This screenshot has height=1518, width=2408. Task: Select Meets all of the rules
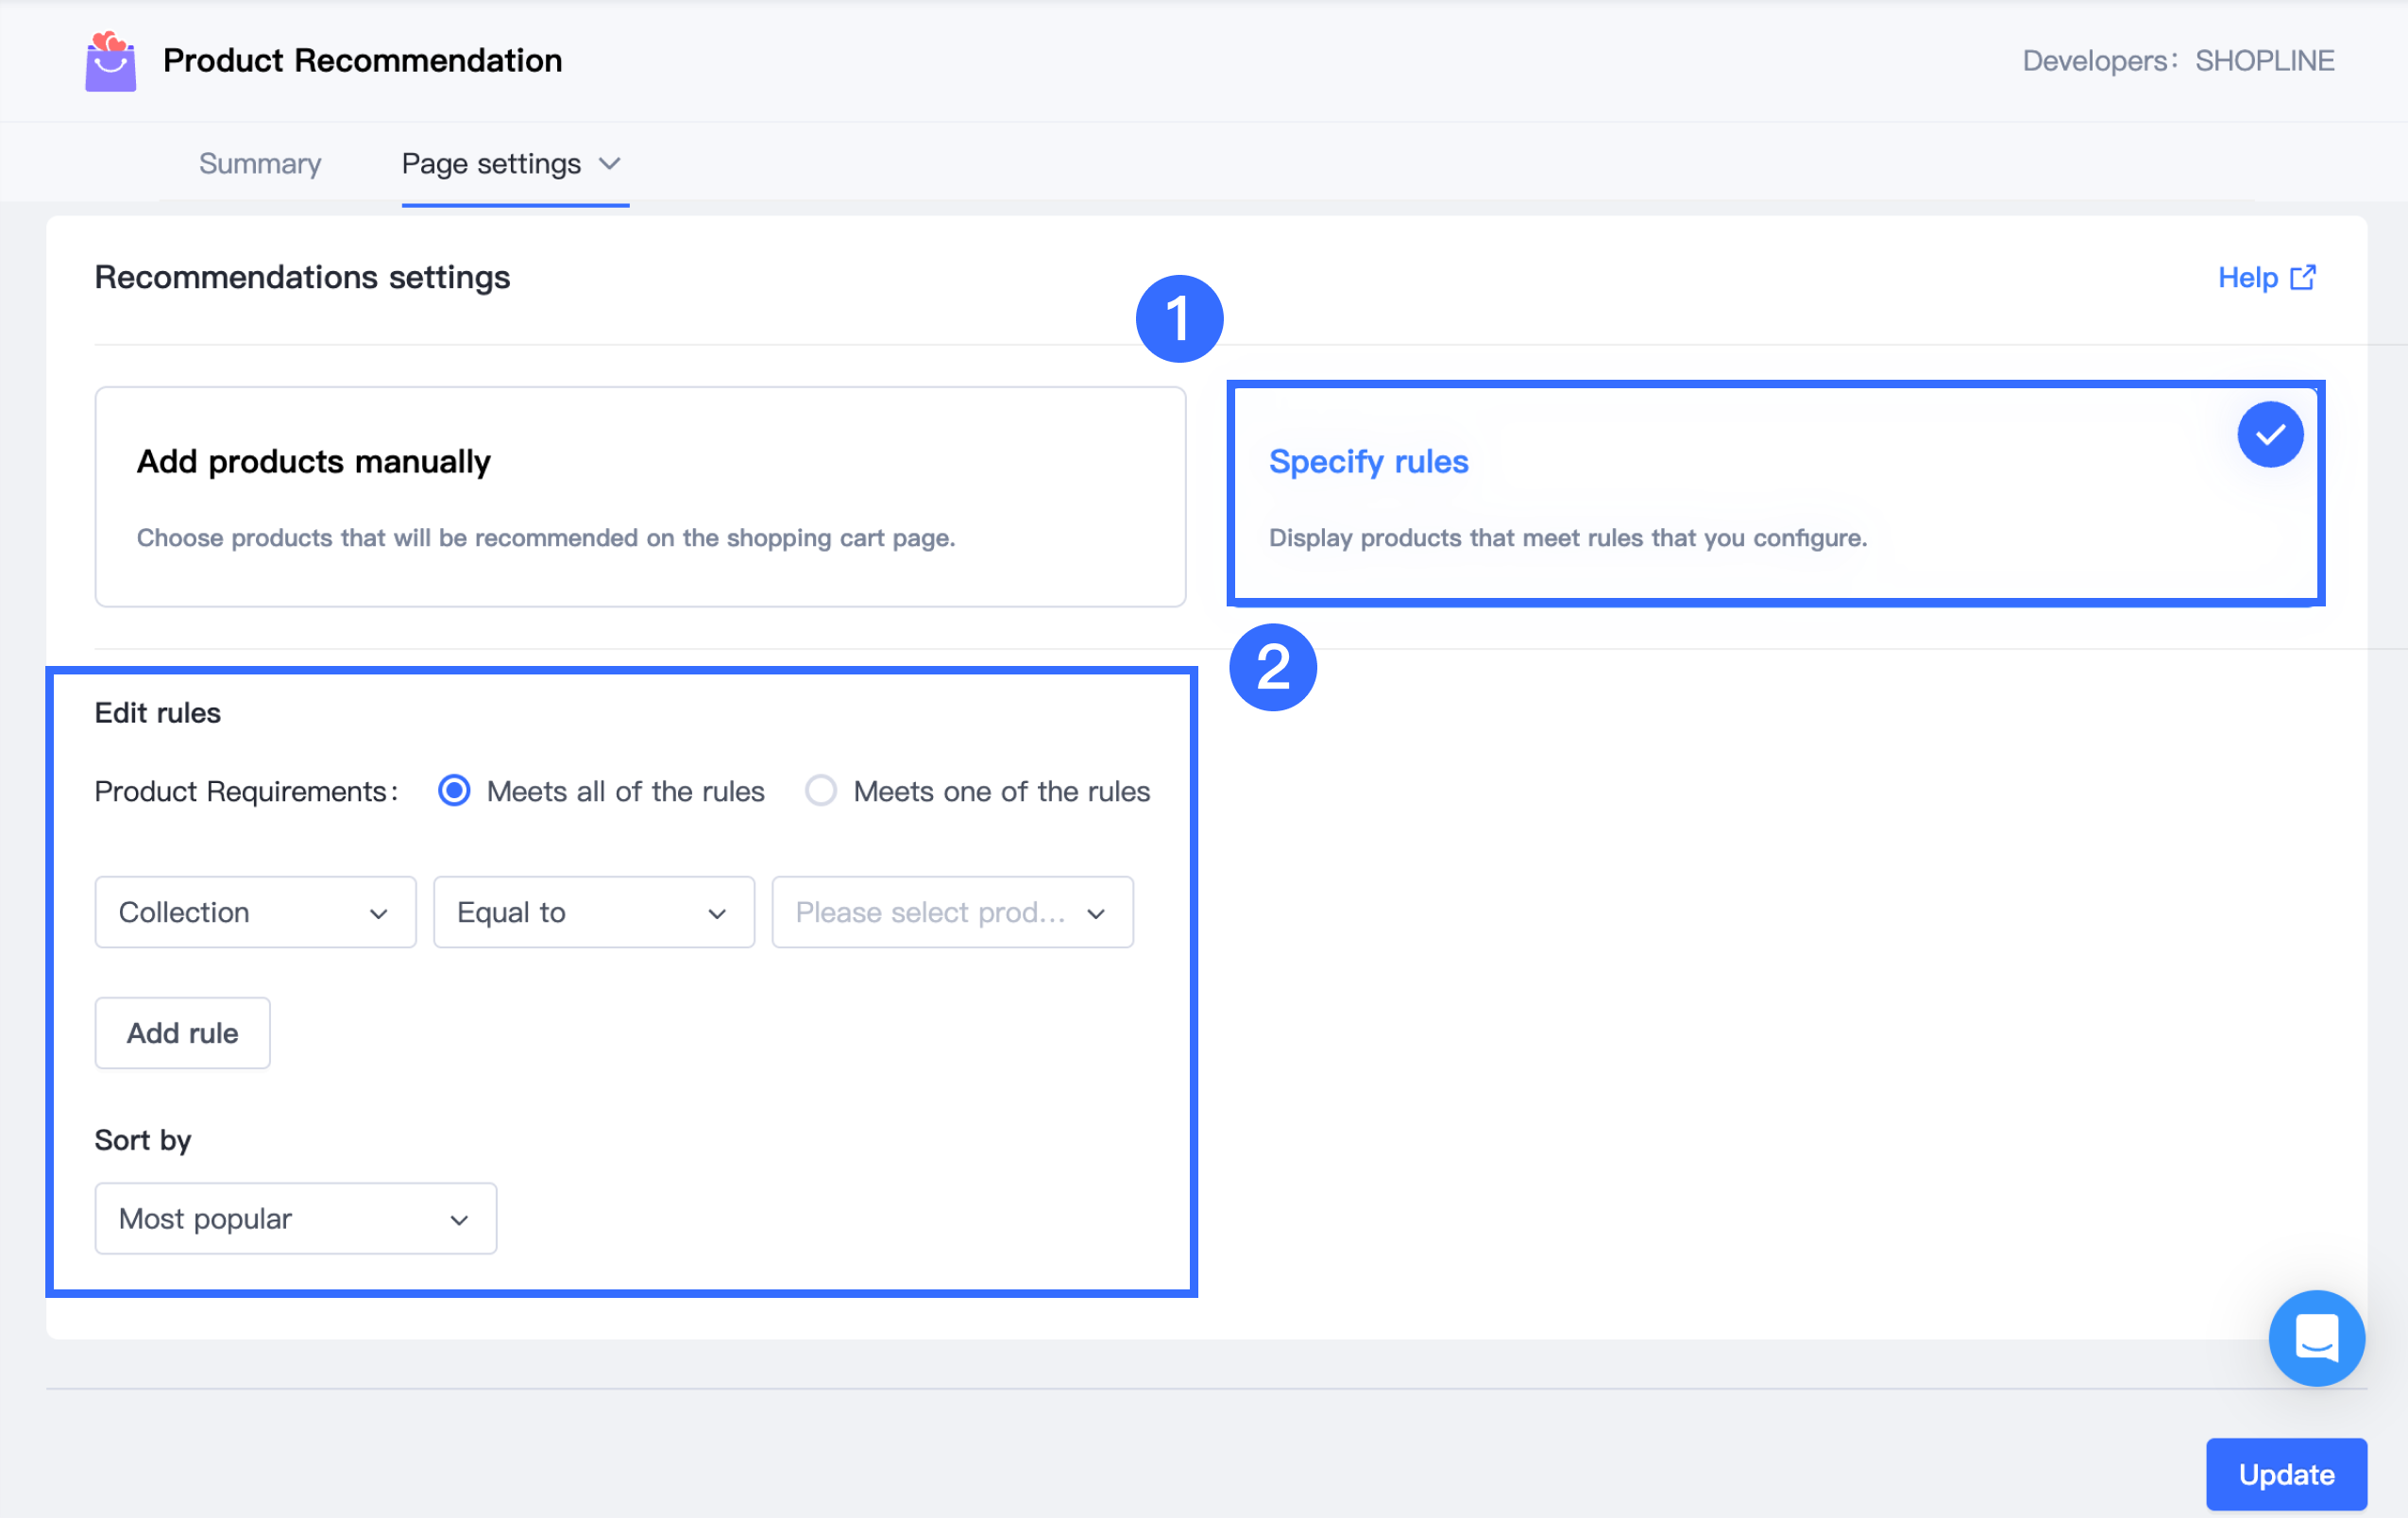(x=454, y=791)
